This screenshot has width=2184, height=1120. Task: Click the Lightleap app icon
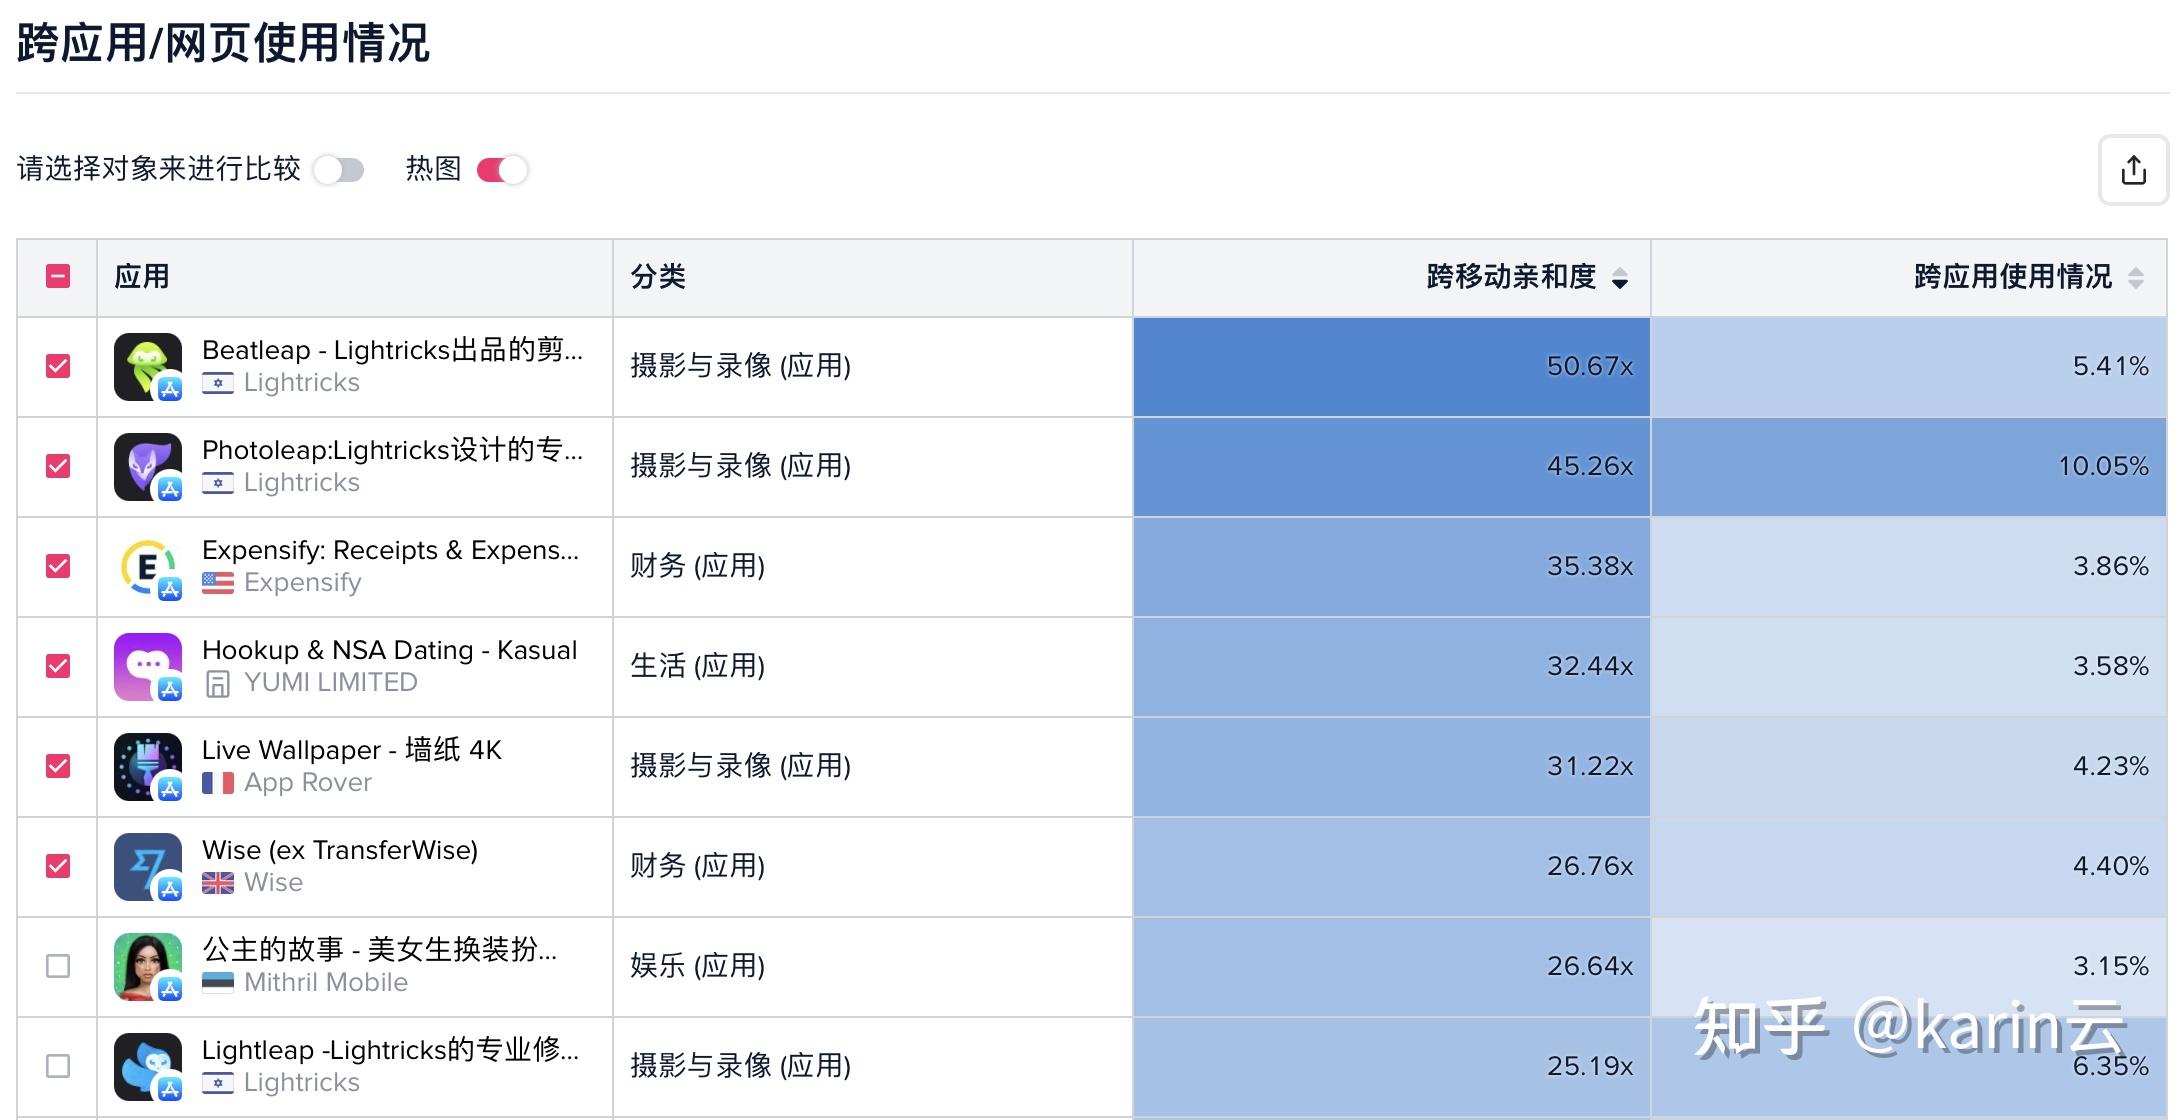click(x=148, y=1066)
